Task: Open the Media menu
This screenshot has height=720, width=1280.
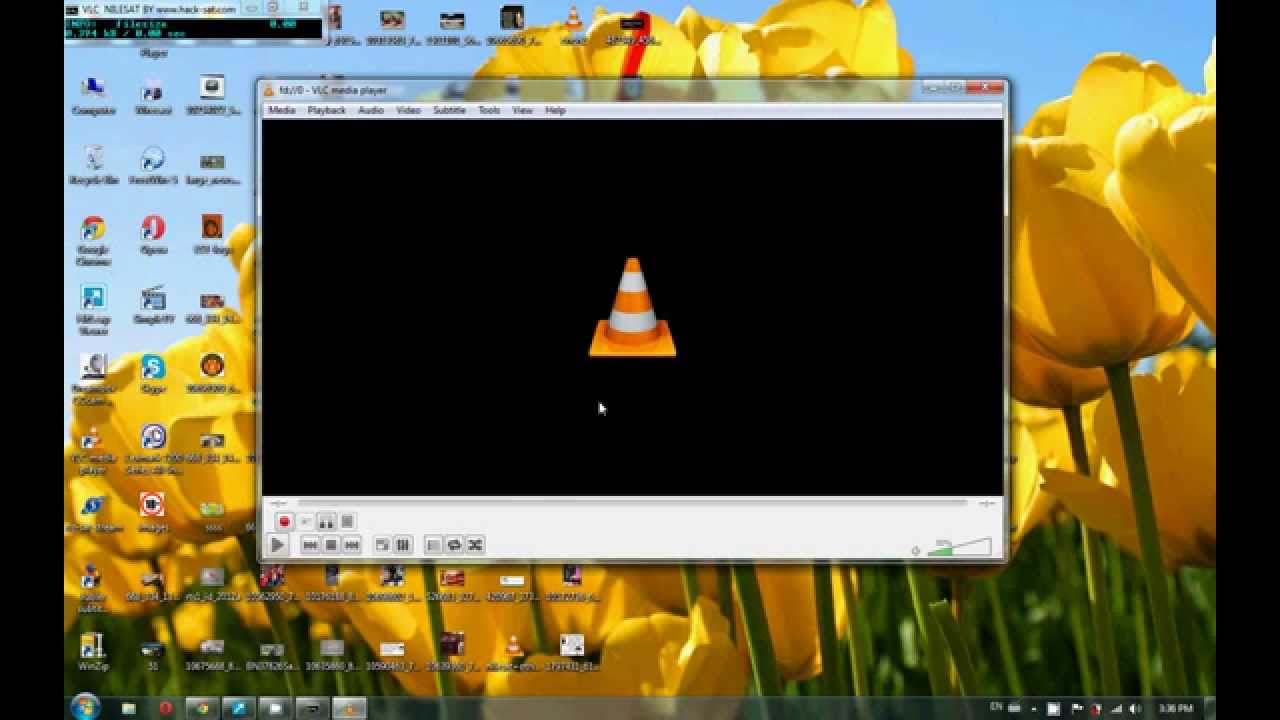Action: 281,110
